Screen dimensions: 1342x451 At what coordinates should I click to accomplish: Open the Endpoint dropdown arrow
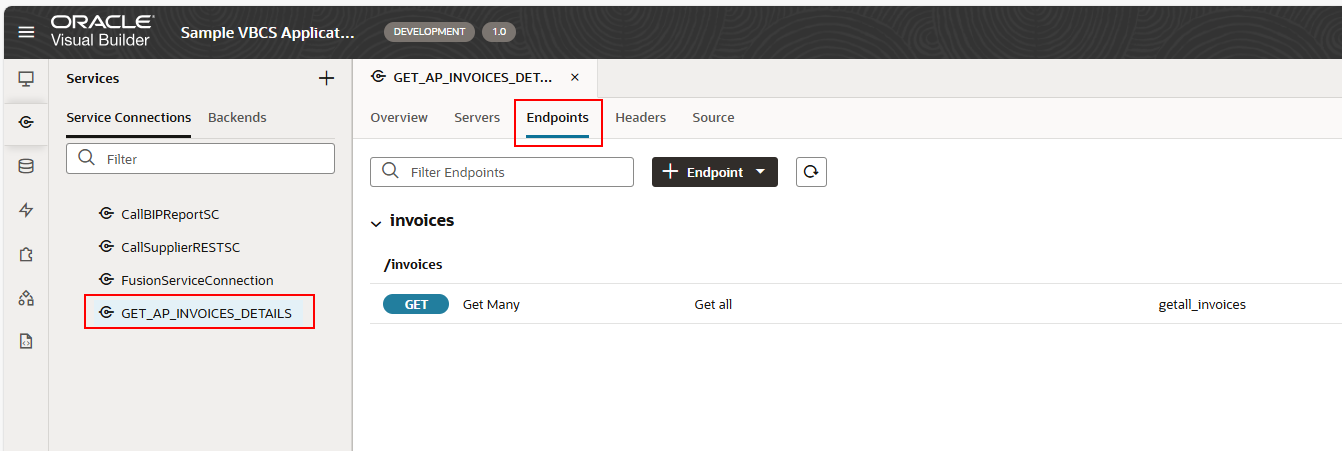coord(761,172)
